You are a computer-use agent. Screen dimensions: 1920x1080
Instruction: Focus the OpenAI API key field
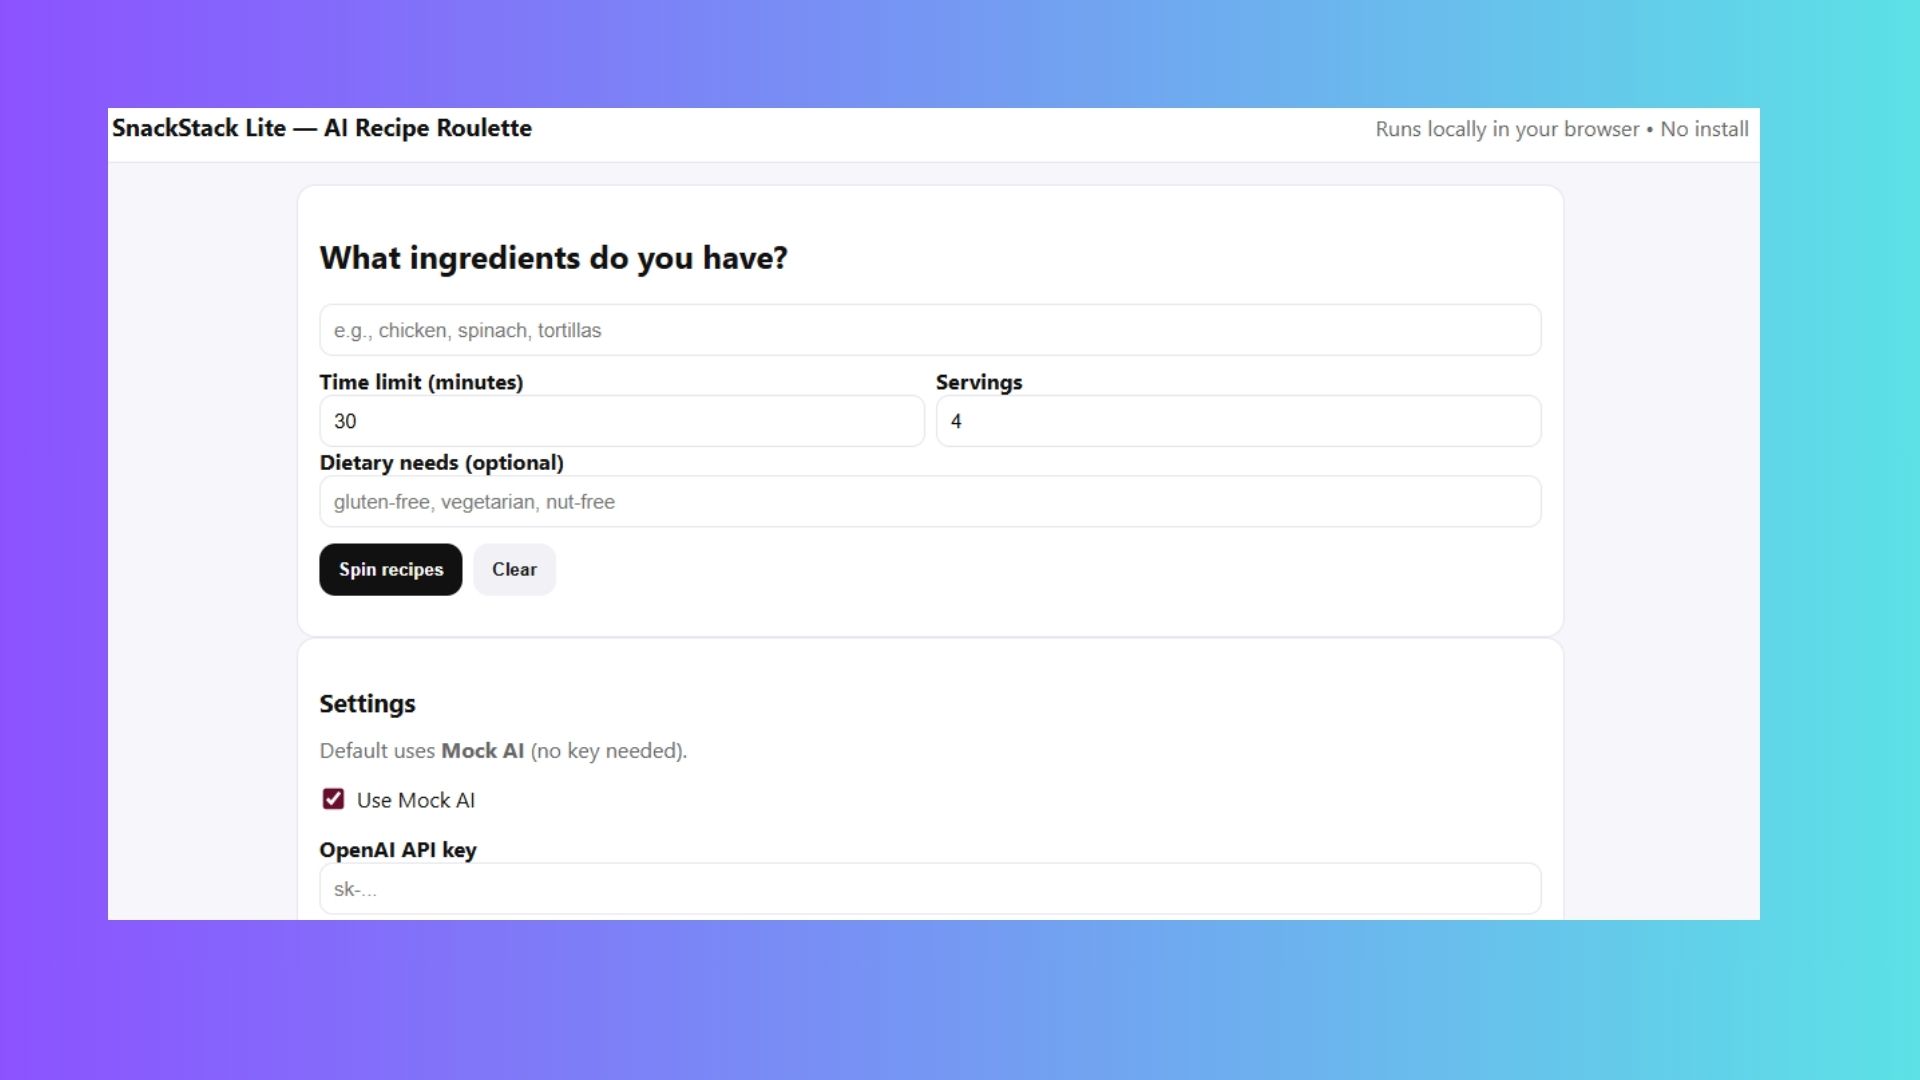pyautogui.click(x=929, y=889)
